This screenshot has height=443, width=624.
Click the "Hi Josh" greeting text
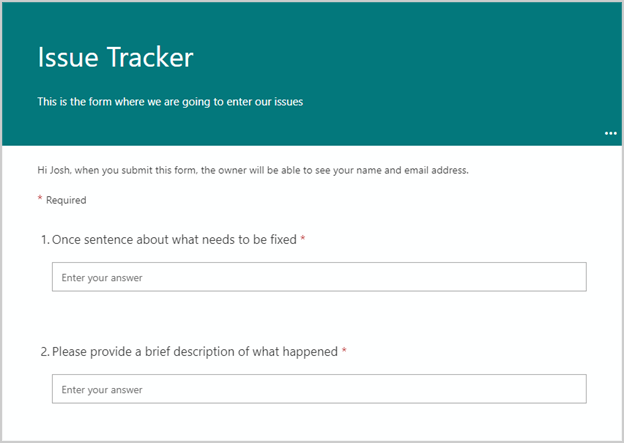[x=53, y=170]
